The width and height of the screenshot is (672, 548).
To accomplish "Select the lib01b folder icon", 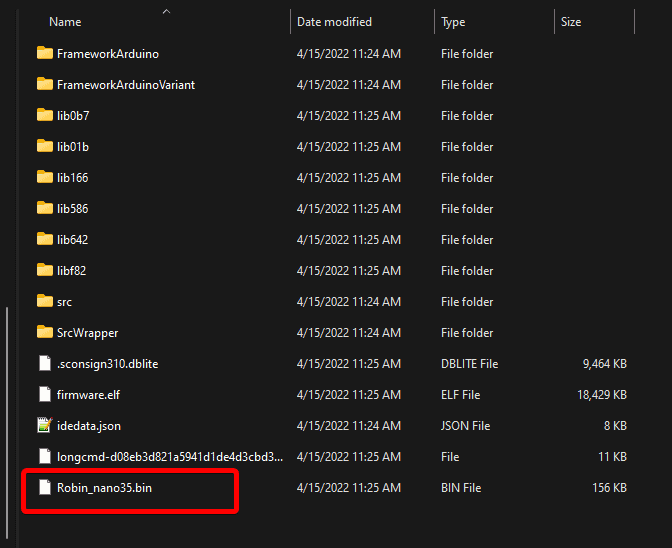I will tap(45, 146).
